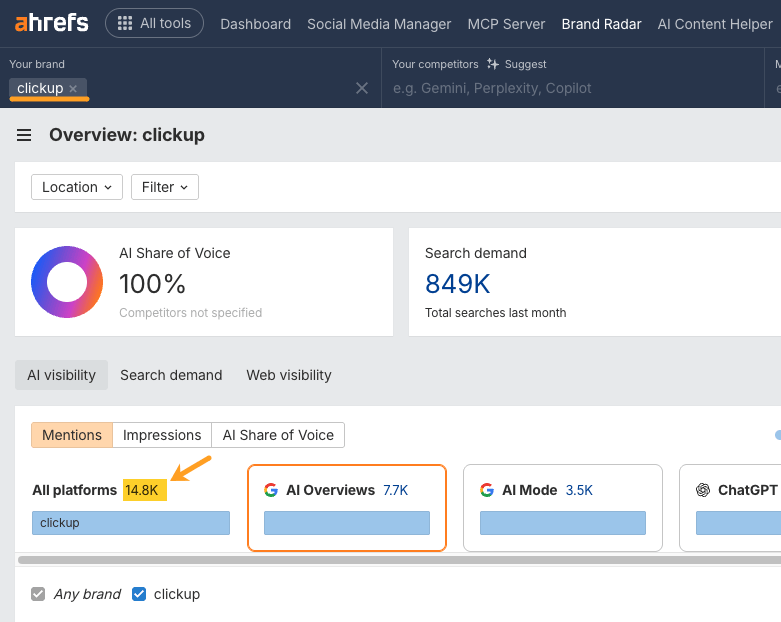Screen dimensions: 781x622
Task: Uncheck the clickup checkbox
Action: pyautogui.click(x=139, y=594)
